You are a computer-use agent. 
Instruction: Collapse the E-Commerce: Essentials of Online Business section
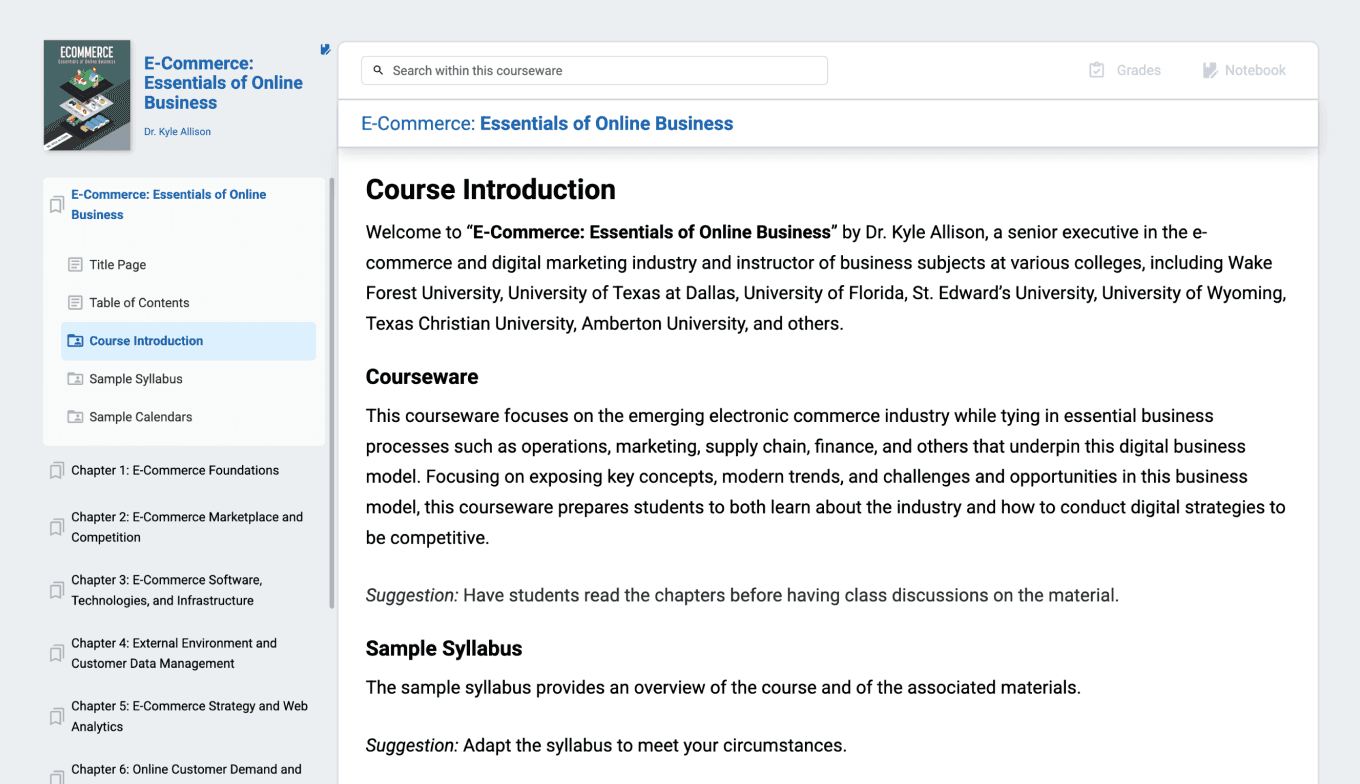tap(168, 204)
